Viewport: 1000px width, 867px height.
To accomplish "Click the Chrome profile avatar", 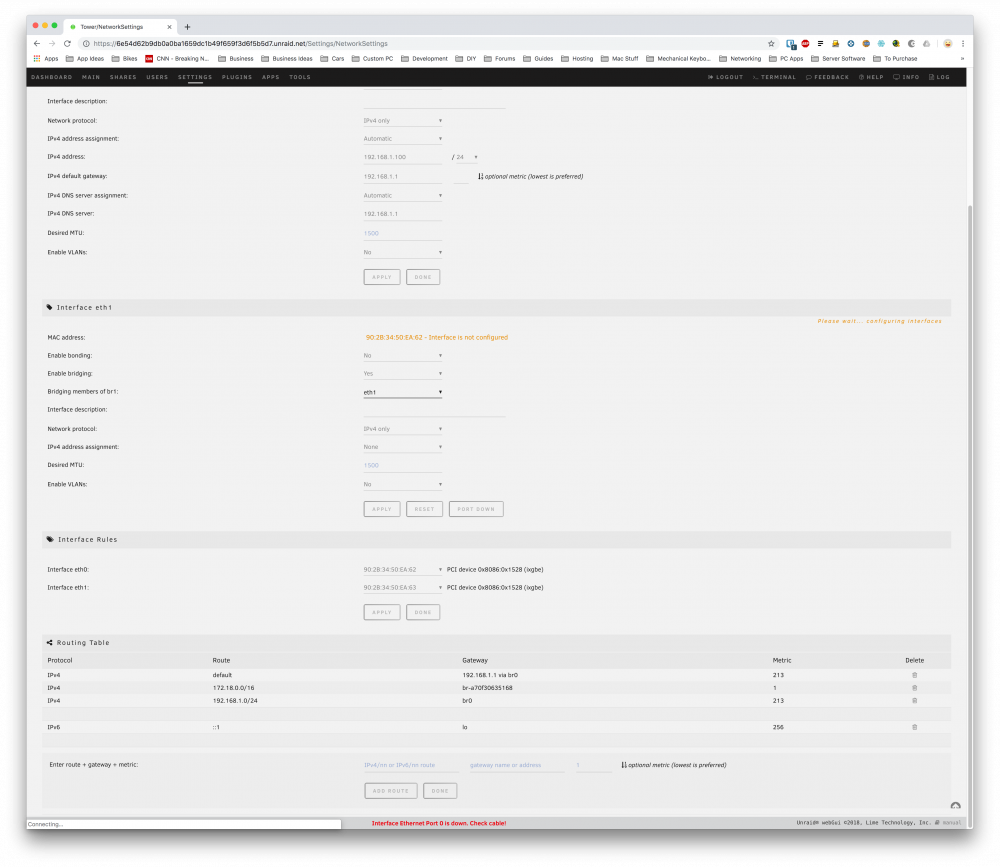I will pos(948,43).
